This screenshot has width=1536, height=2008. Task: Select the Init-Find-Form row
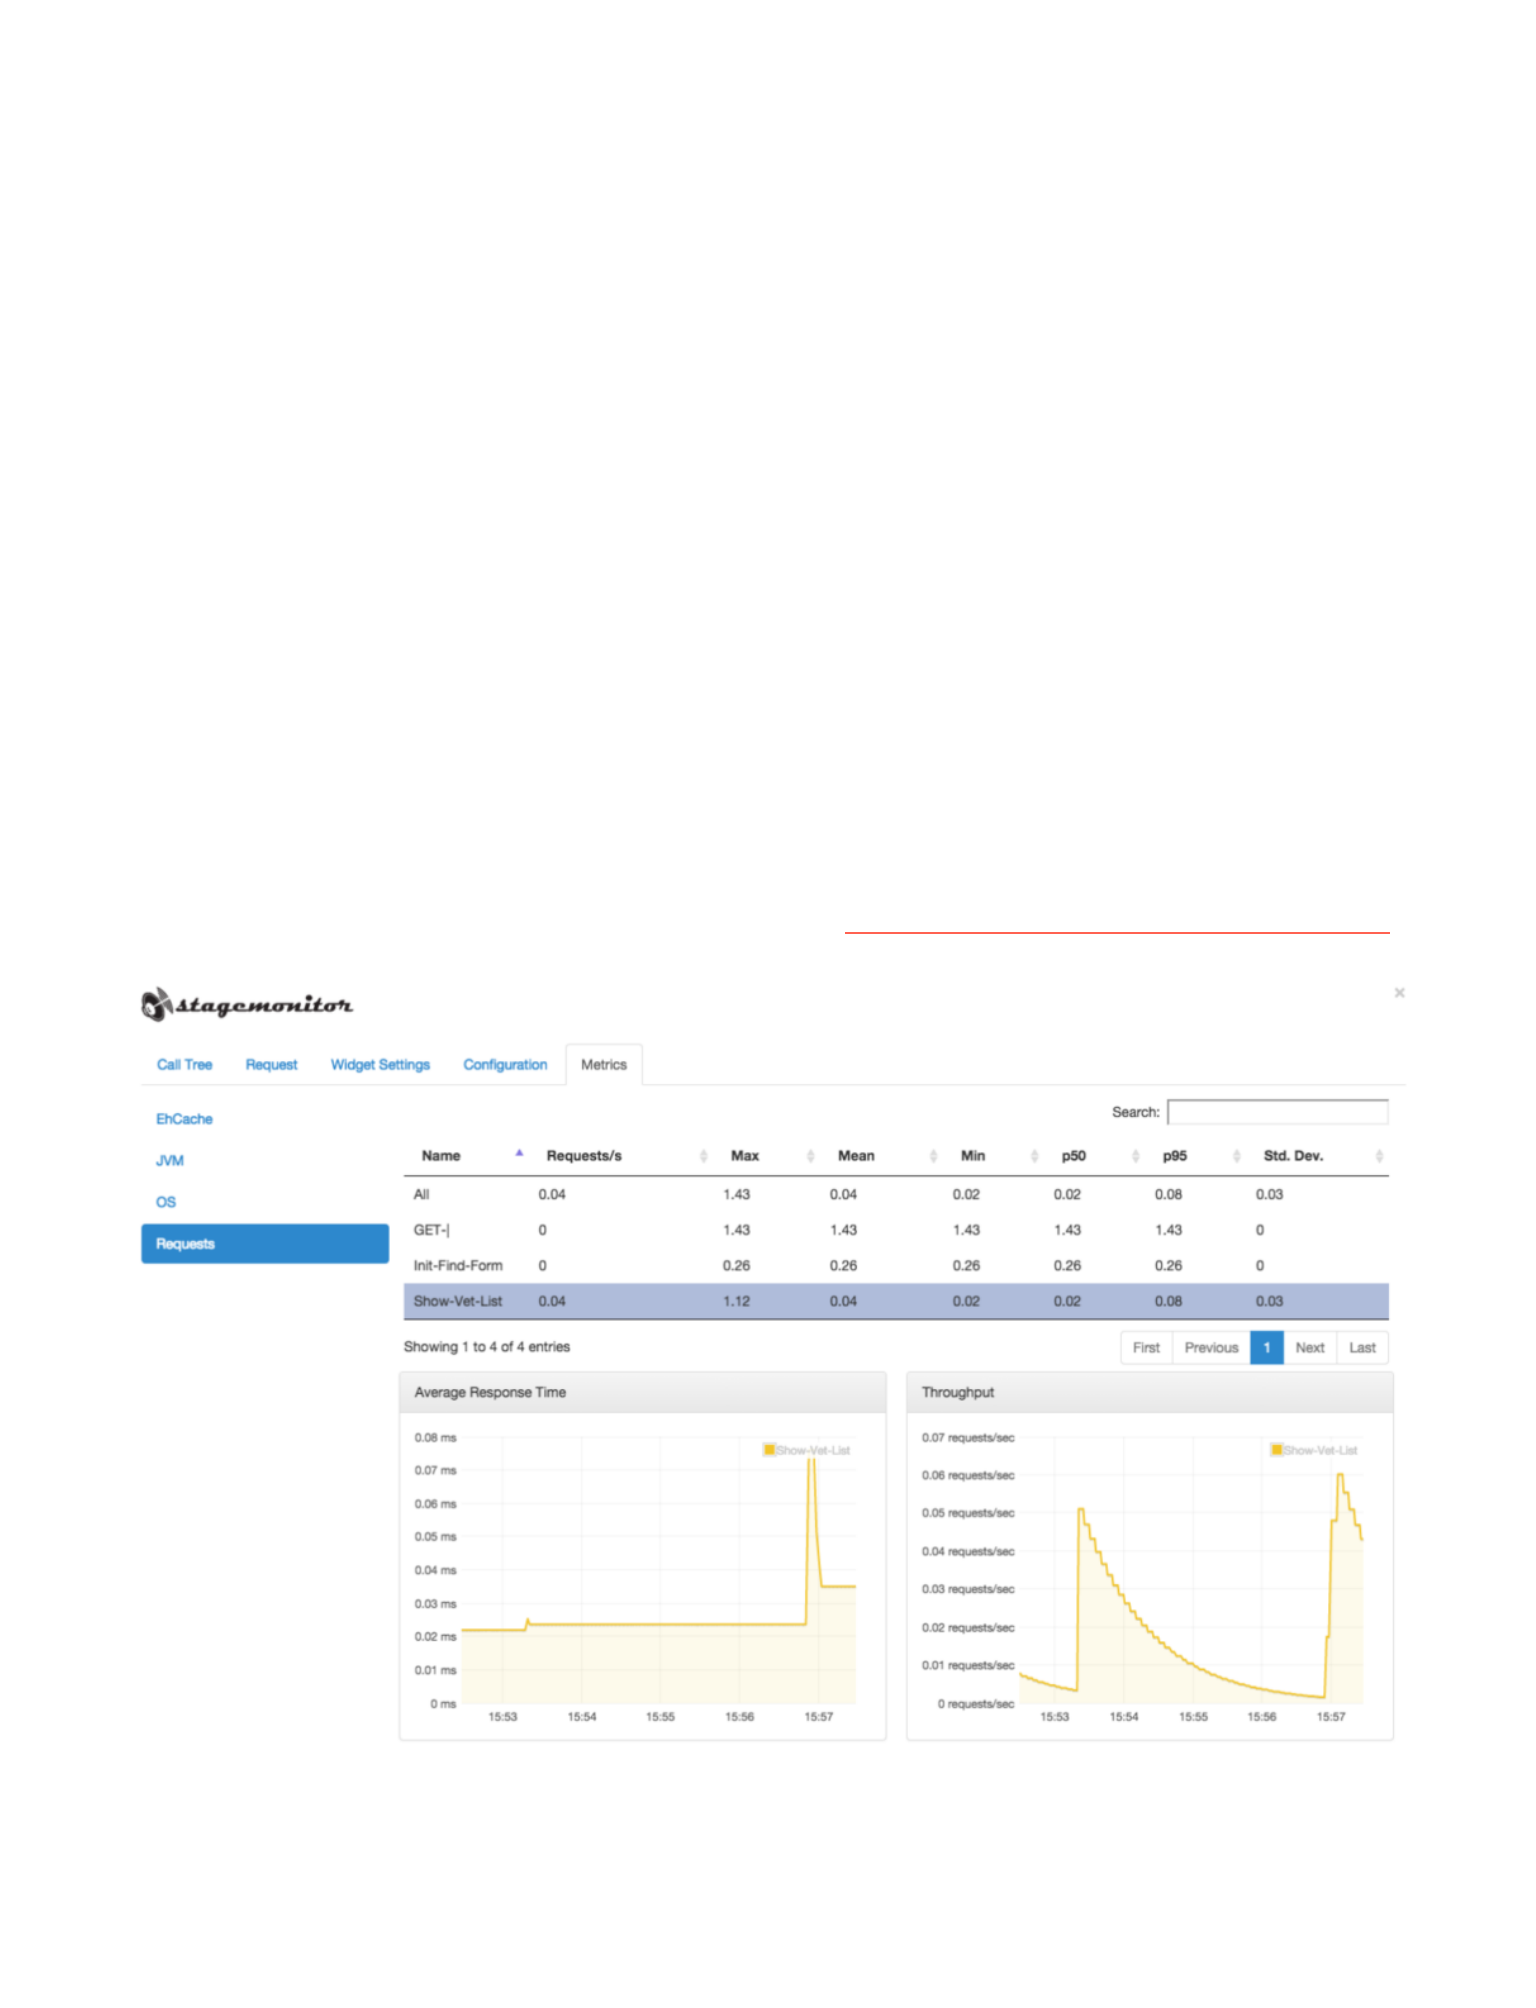896,1265
